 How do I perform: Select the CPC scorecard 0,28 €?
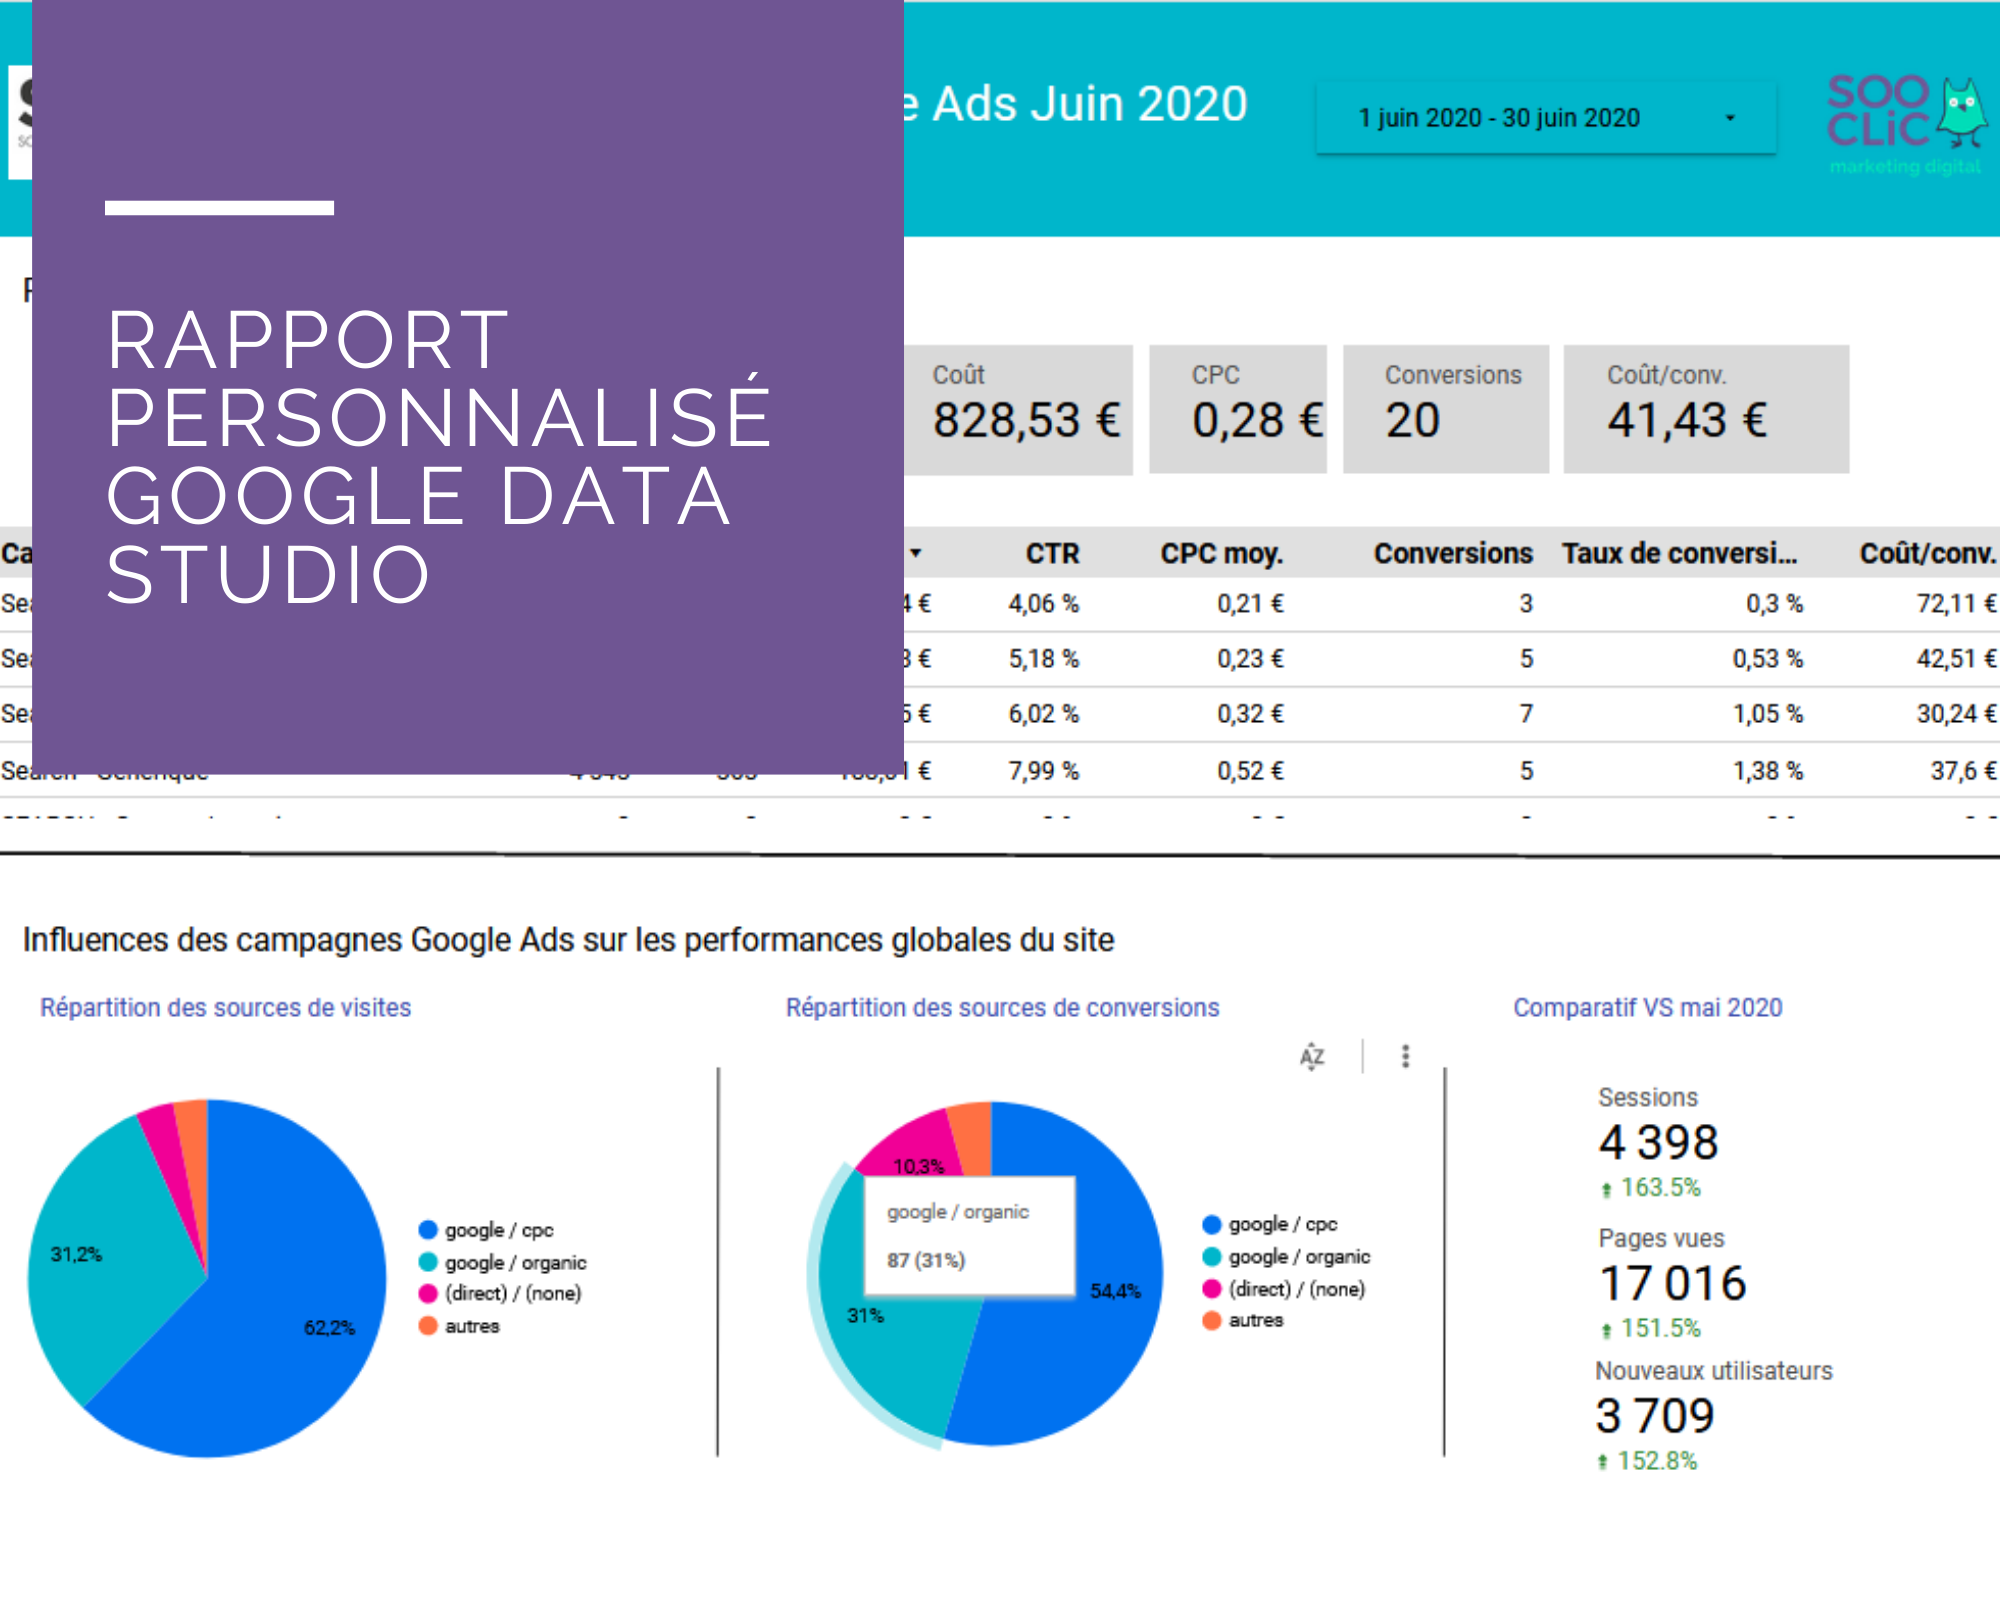pos(1238,409)
